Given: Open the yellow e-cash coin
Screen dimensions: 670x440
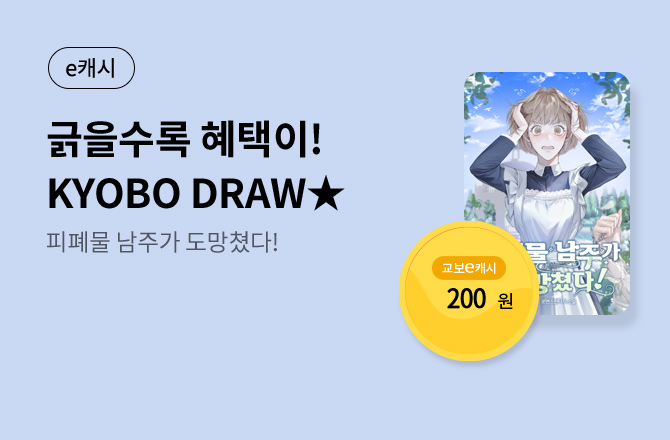Looking at the screenshot, I should 469,290.
